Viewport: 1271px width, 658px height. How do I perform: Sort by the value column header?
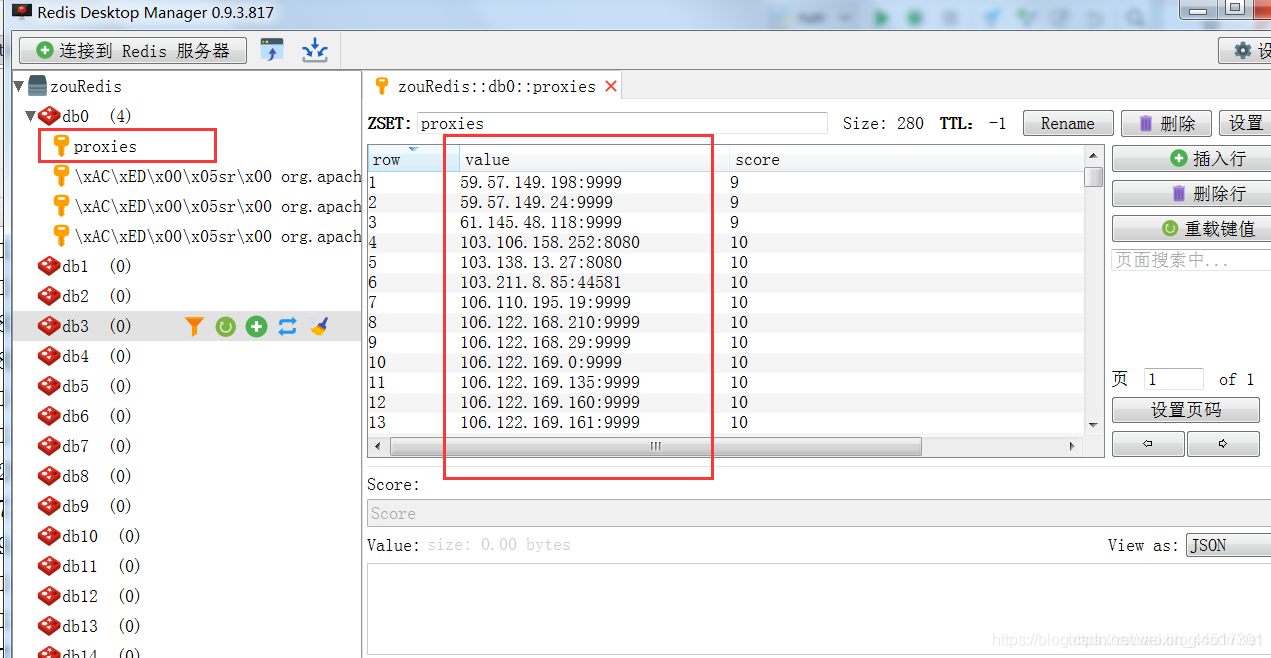coord(595,159)
